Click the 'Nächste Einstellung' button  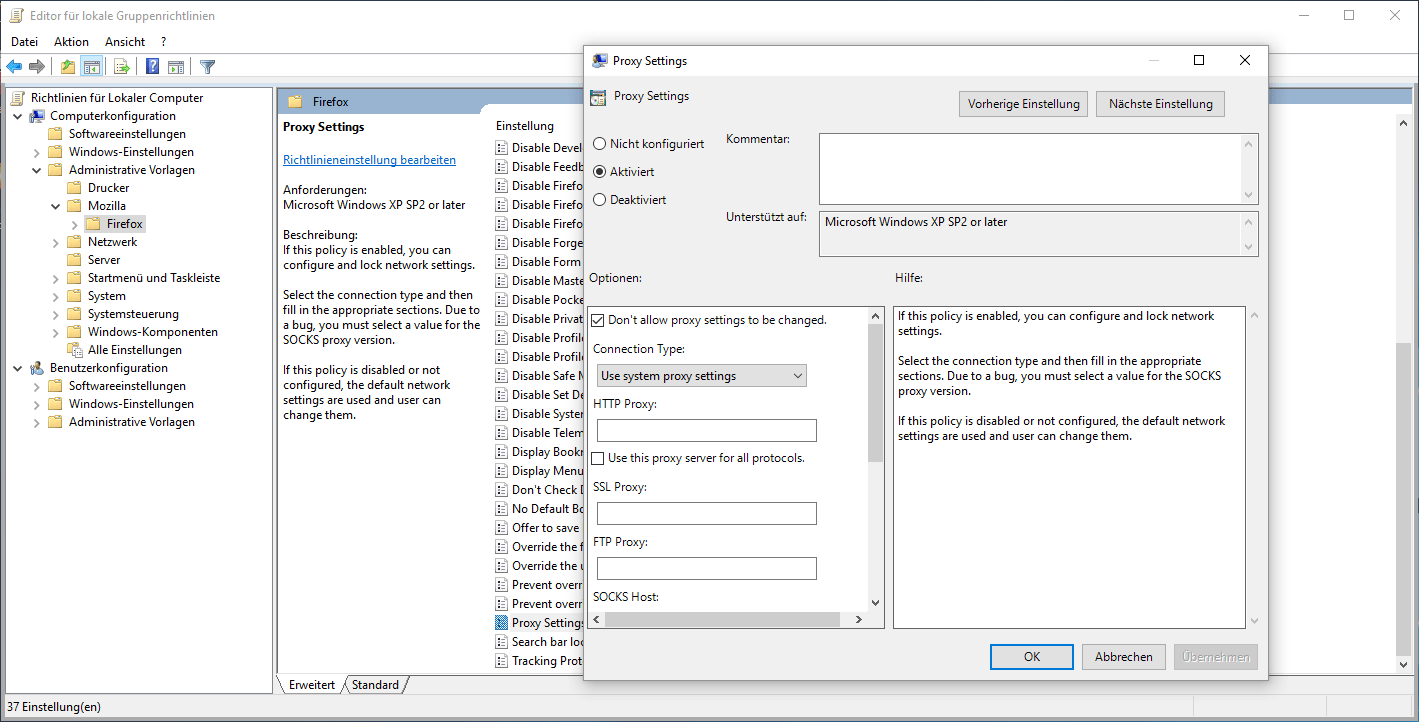(1160, 104)
